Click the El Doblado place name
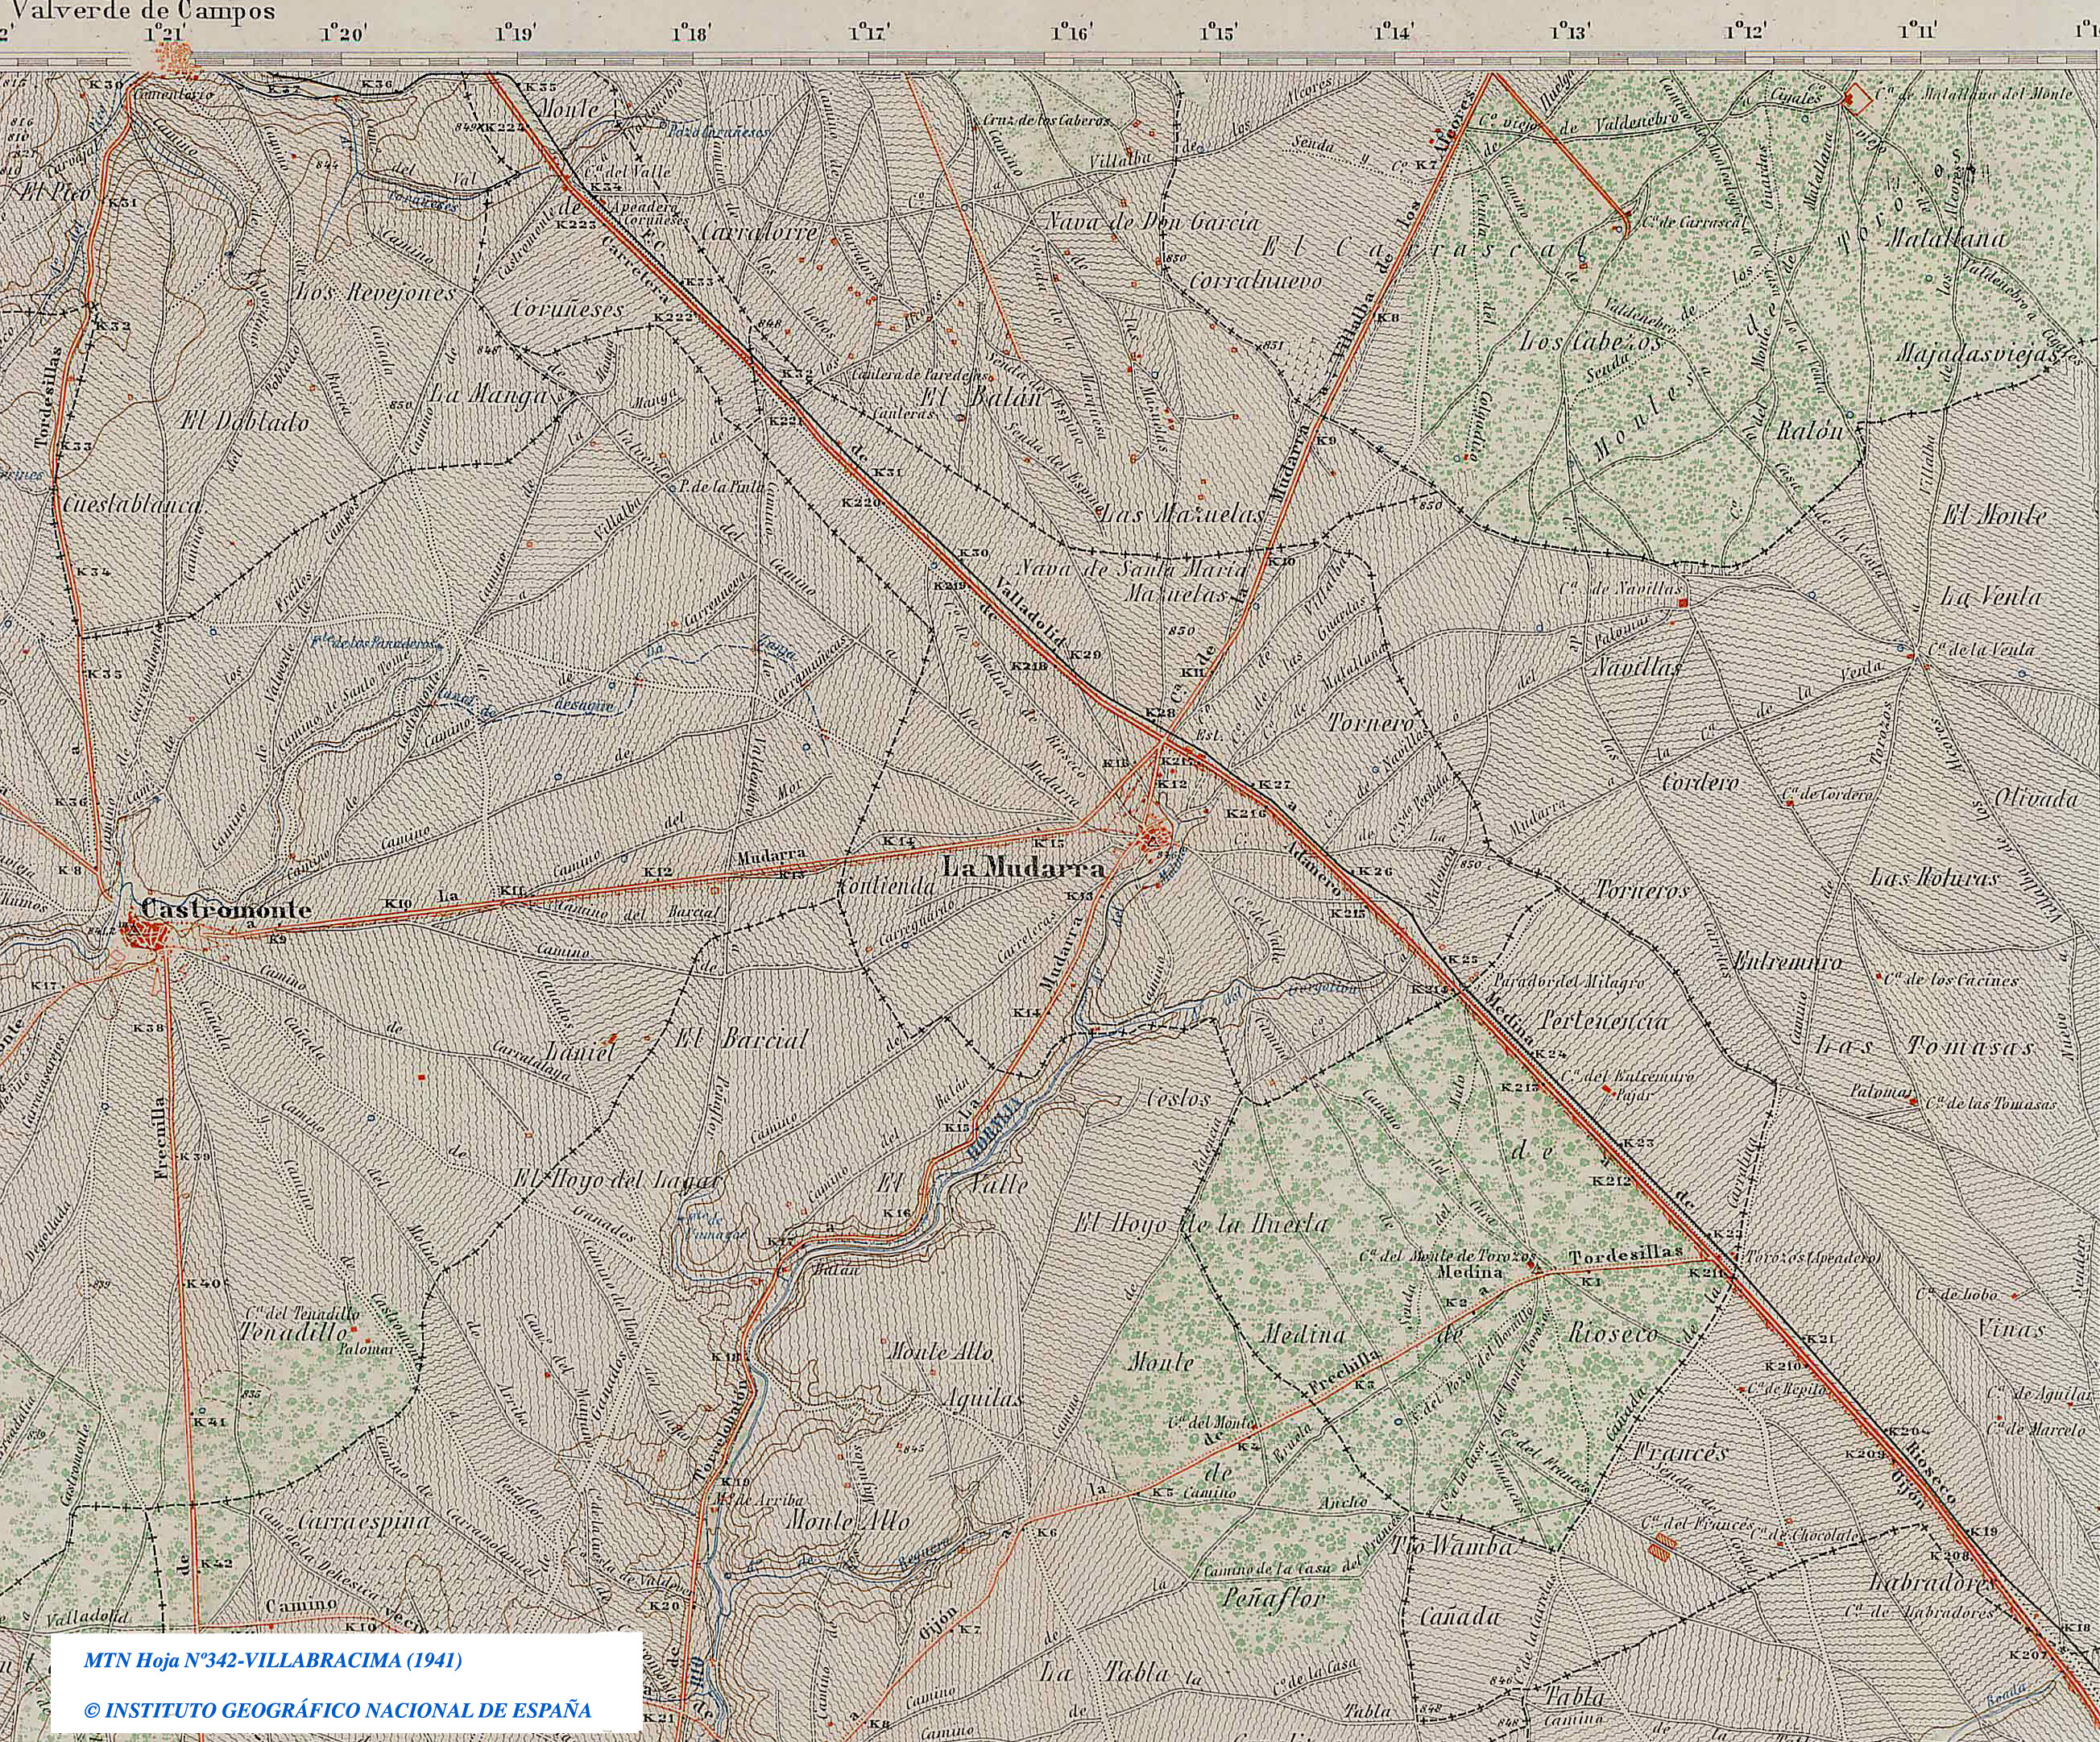Image resolution: width=2100 pixels, height=1742 pixels. 244,423
